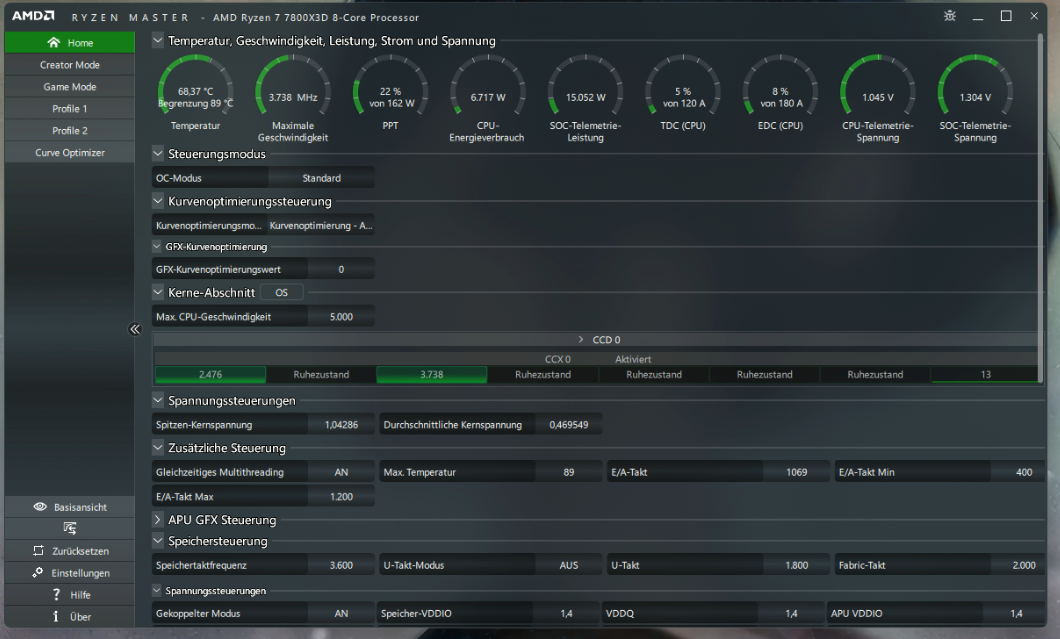This screenshot has width=1060, height=639.
Task: Collapse the main Spannungssteuerungen section
Action: [158, 400]
